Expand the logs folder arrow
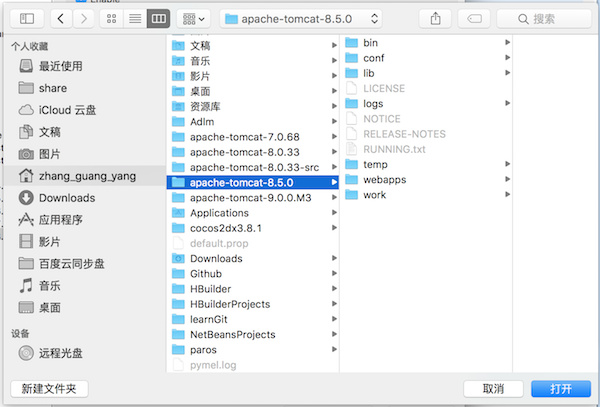 pyautogui.click(x=507, y=103)
